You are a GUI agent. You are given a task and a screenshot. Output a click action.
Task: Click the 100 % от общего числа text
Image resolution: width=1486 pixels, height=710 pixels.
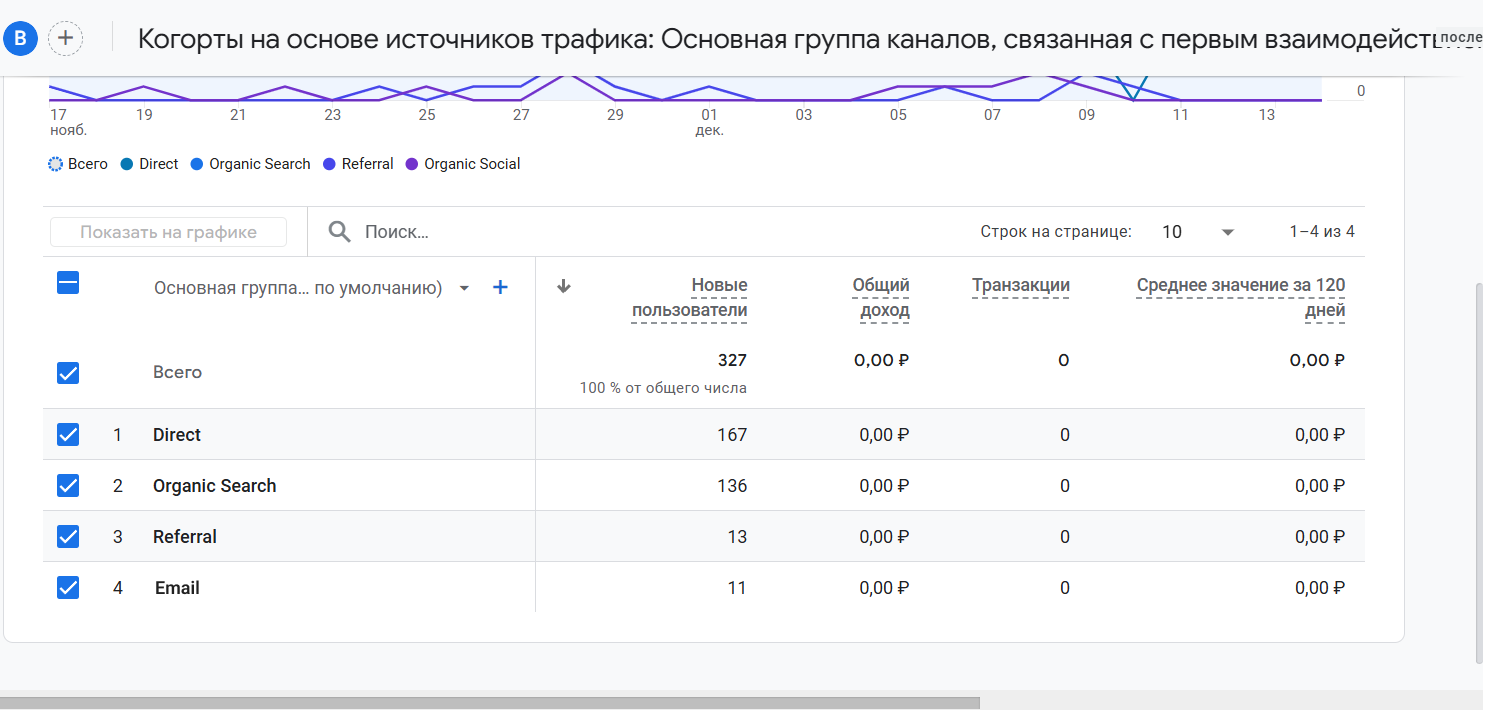pos(663,388)
